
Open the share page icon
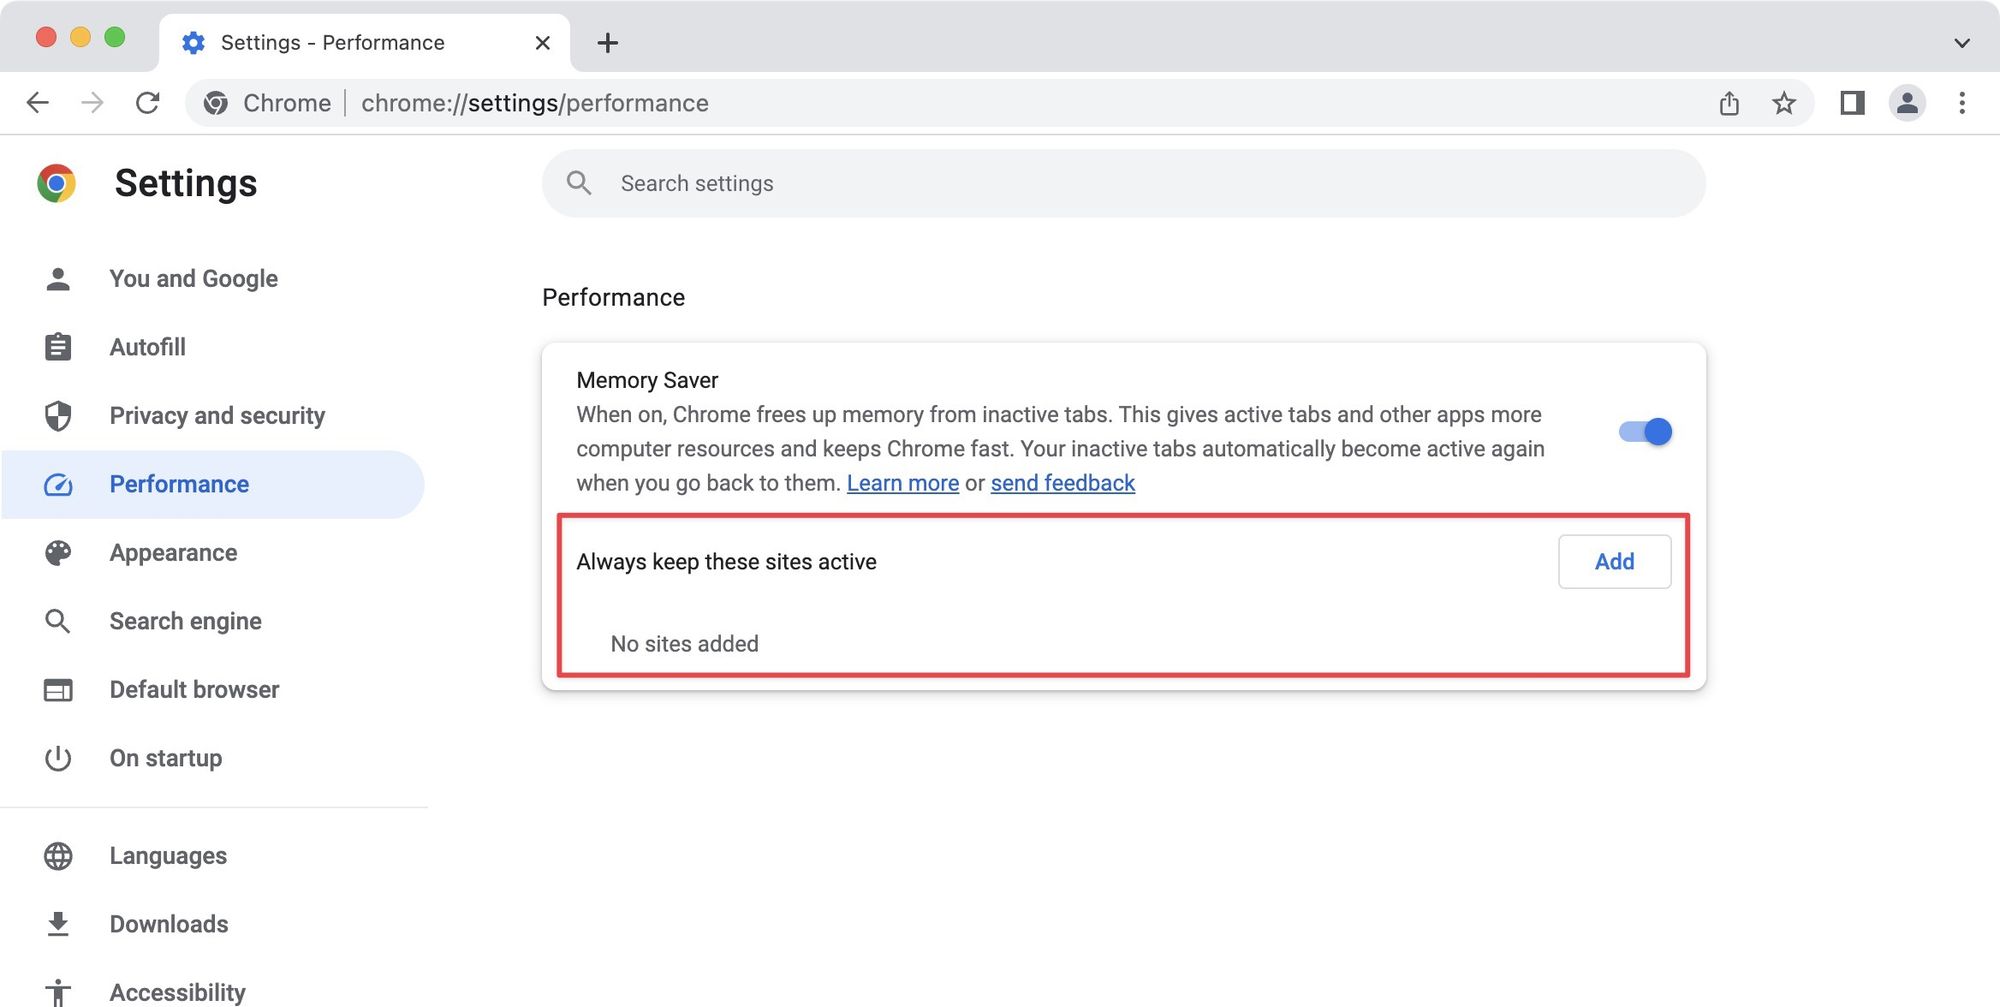tap(1729, 103)
